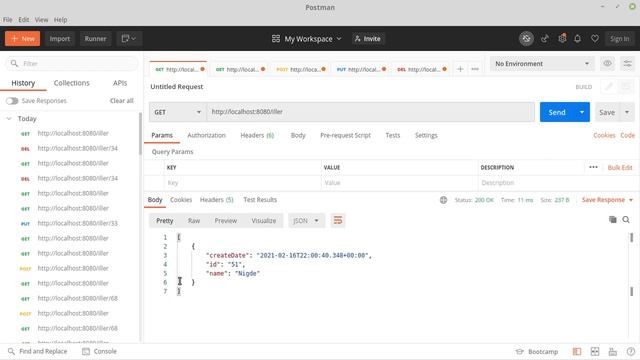Toggle the Save Responses switch
The image size is (640, 360).
click(12, 101)
